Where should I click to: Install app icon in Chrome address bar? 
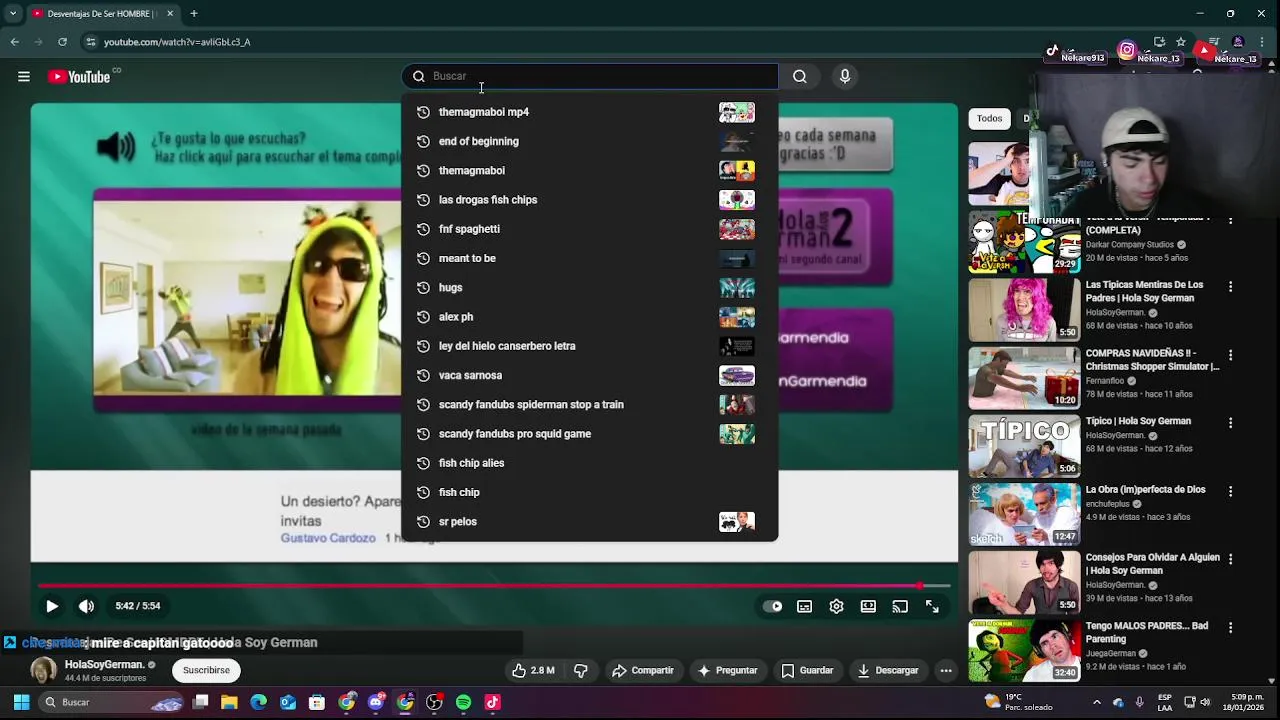pyautogui.click(x=1159, y=42)
